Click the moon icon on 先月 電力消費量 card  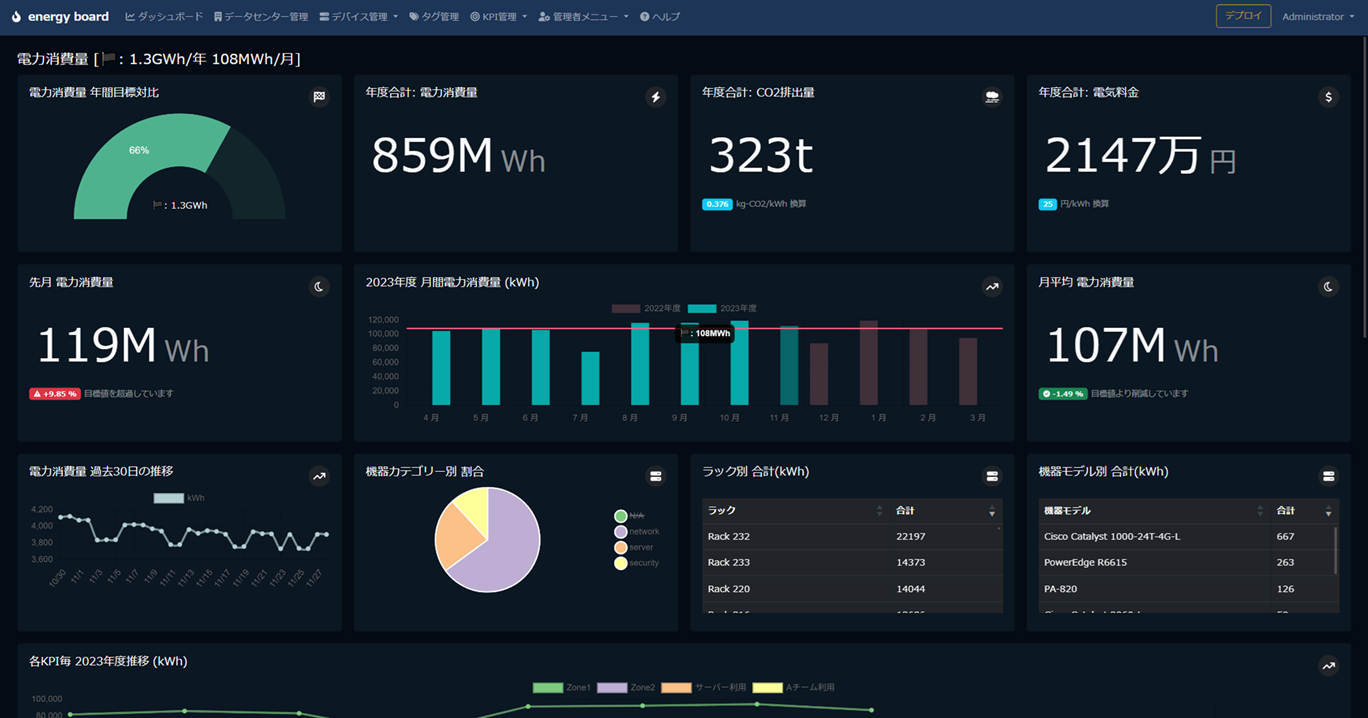point(319,287)
